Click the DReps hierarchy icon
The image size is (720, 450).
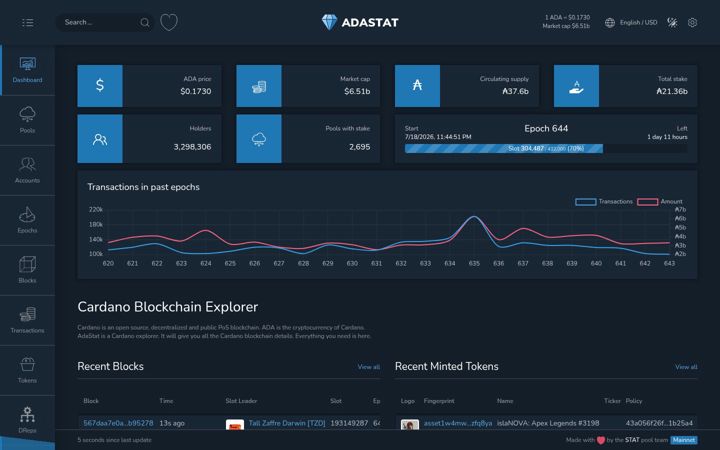pos(28,414)
